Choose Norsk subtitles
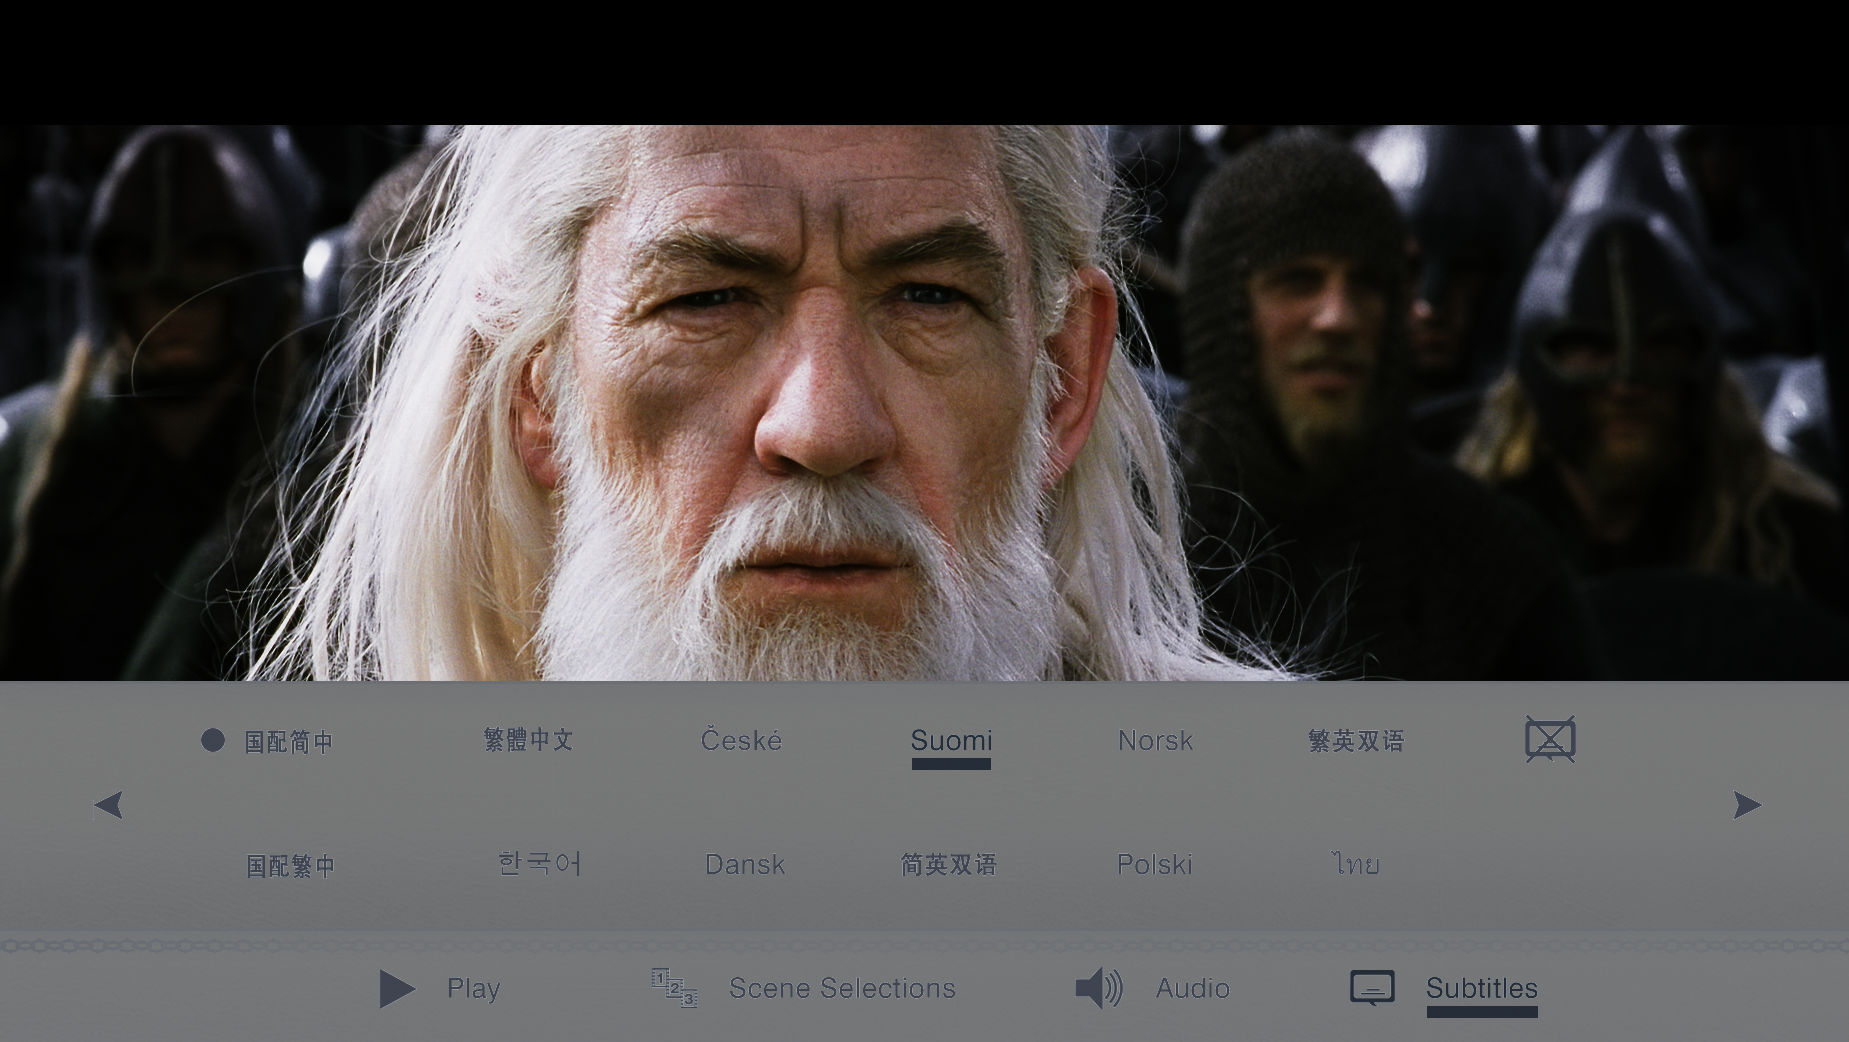This screenshot has width=1849, height=1042. tap(1155, 741)
